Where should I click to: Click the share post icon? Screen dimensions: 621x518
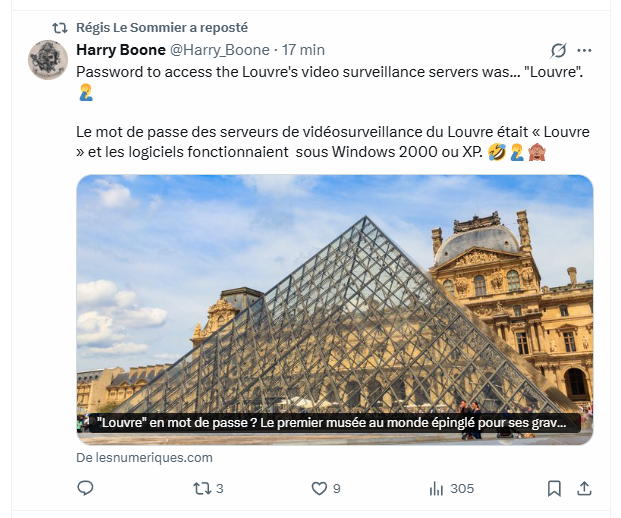(585, 488)
